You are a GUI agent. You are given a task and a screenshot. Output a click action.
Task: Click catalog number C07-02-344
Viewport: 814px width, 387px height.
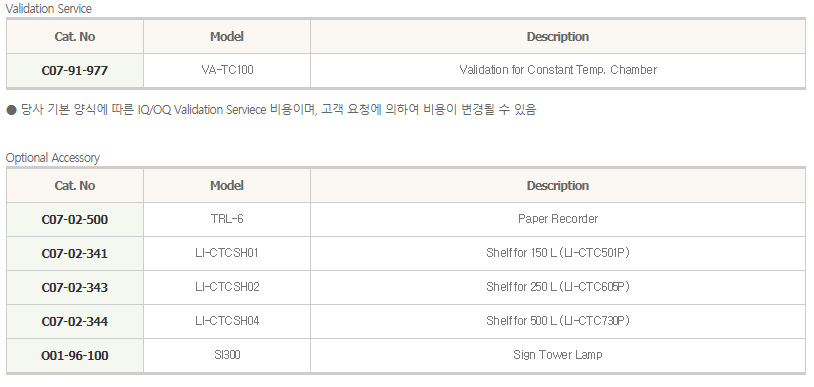75,322
